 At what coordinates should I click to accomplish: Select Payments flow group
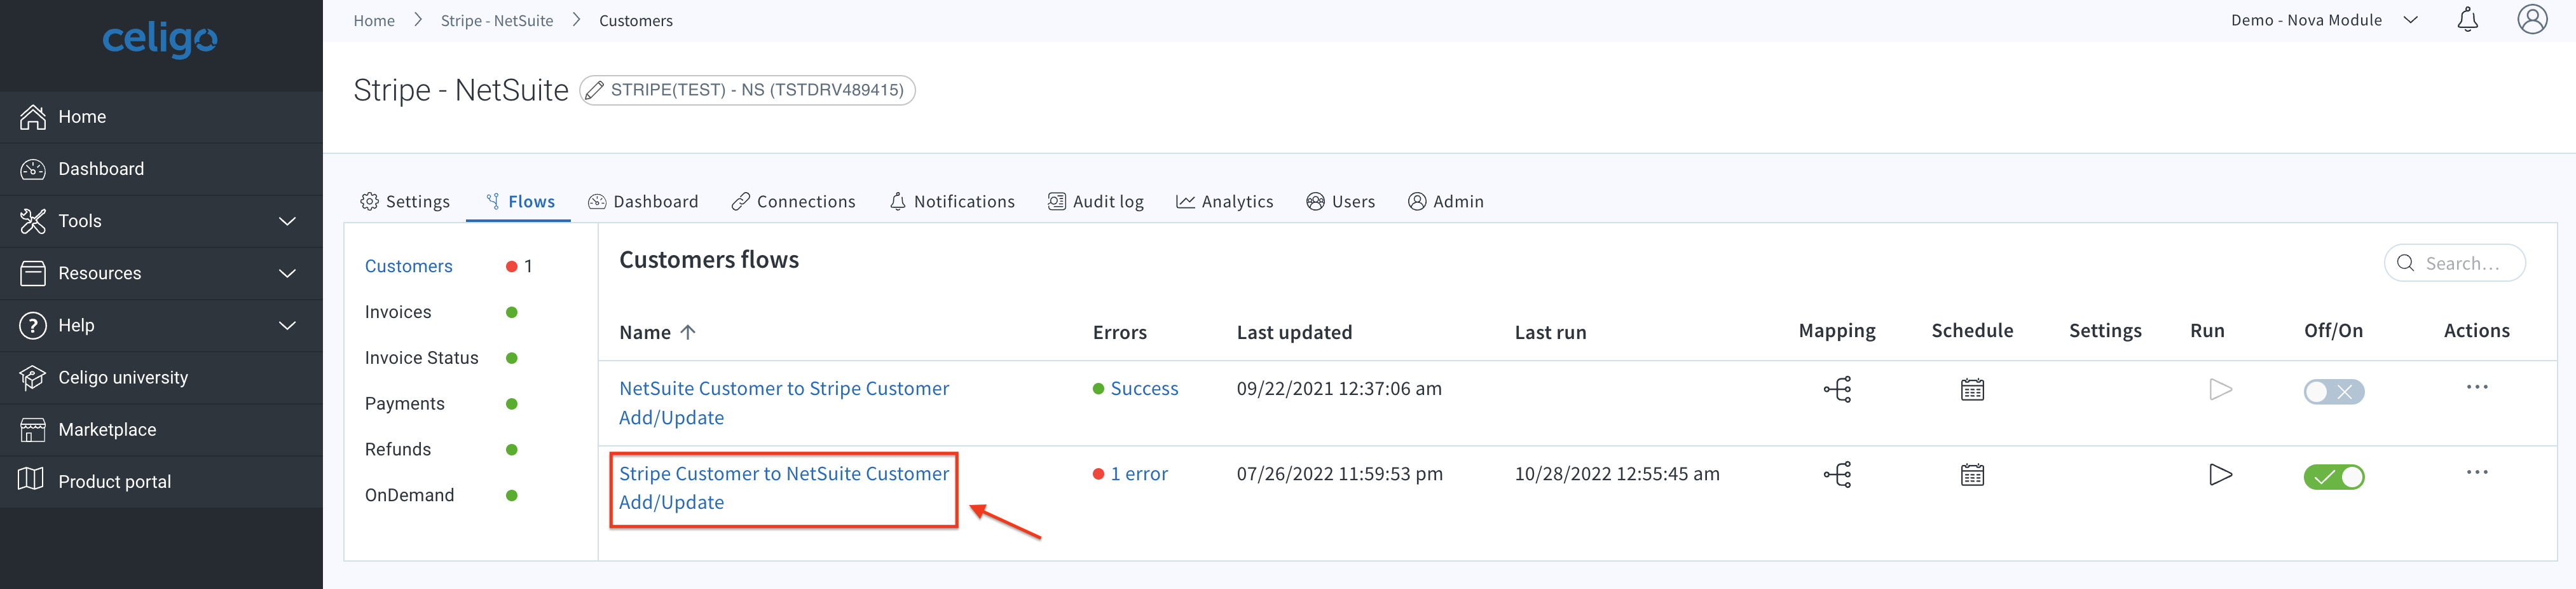404,404
